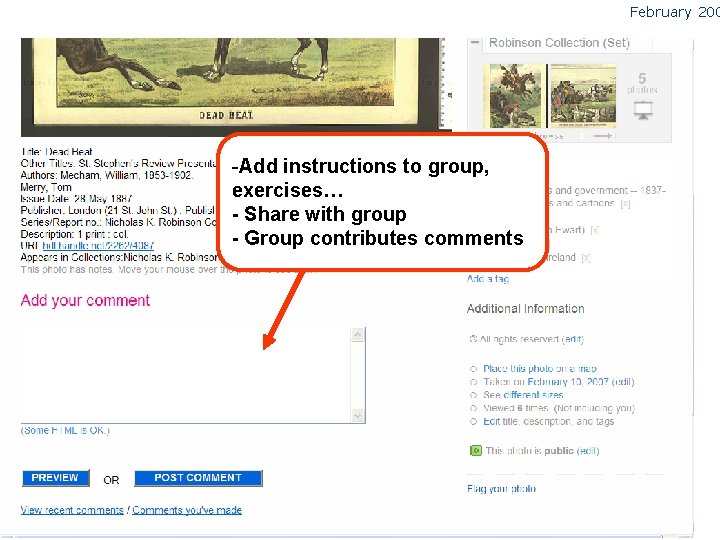This screenshot has width=720, height=540.
Task: Open the first Robinson Collection thumbnail
Action: point(515,96)
